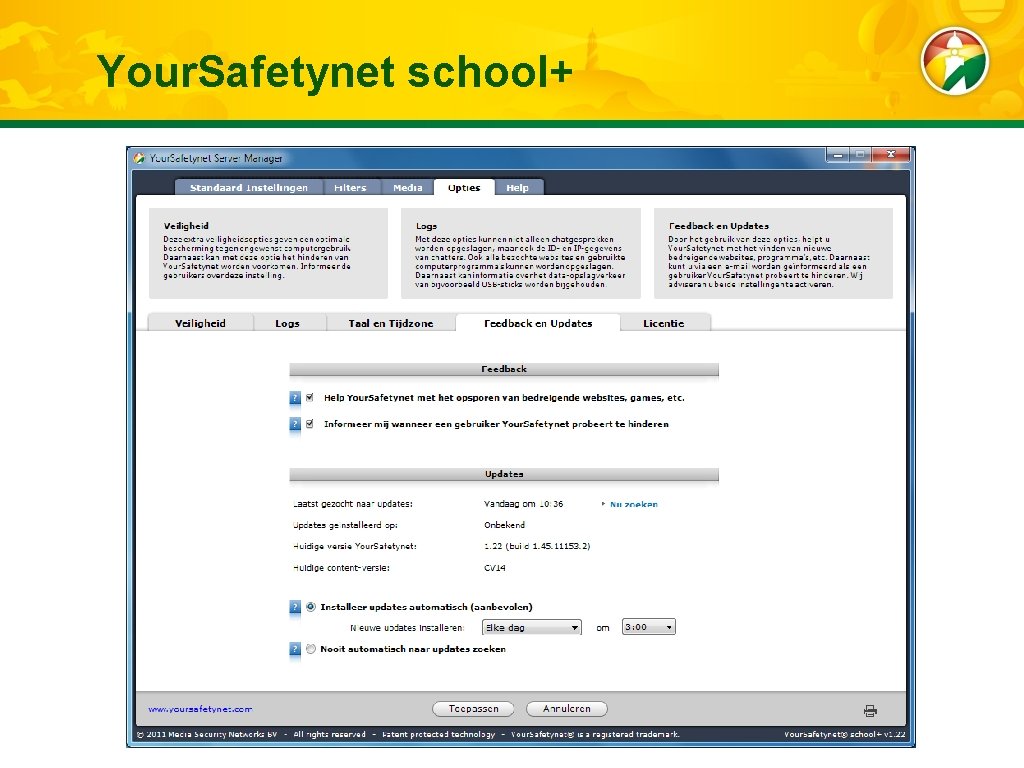The height and width of the screenshot is (768, 1024).
Task: Click version value '1.22 (build 1.45.11153.2)'
Action: [537, 546]
